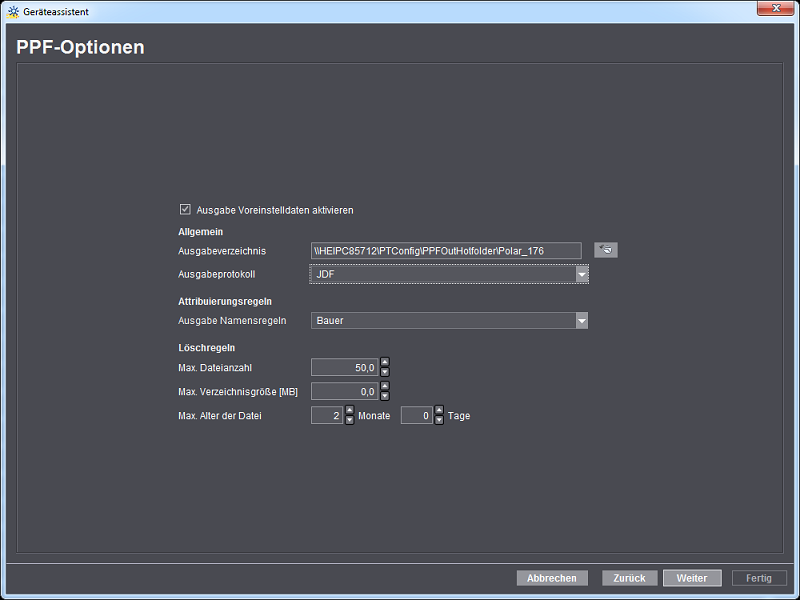Click into the Ausgabeverzeichnis path field

coord(445,251)
